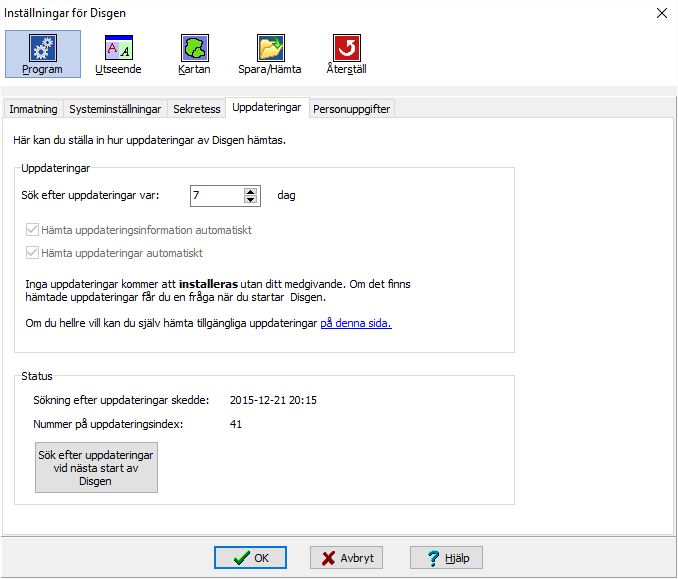Switch to the Systeminställningar tab

point(115,109)
